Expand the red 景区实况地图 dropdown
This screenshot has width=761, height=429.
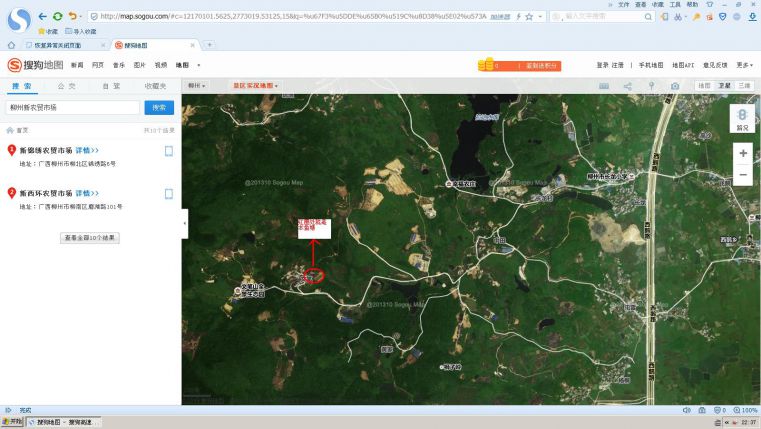pos(255,85)
